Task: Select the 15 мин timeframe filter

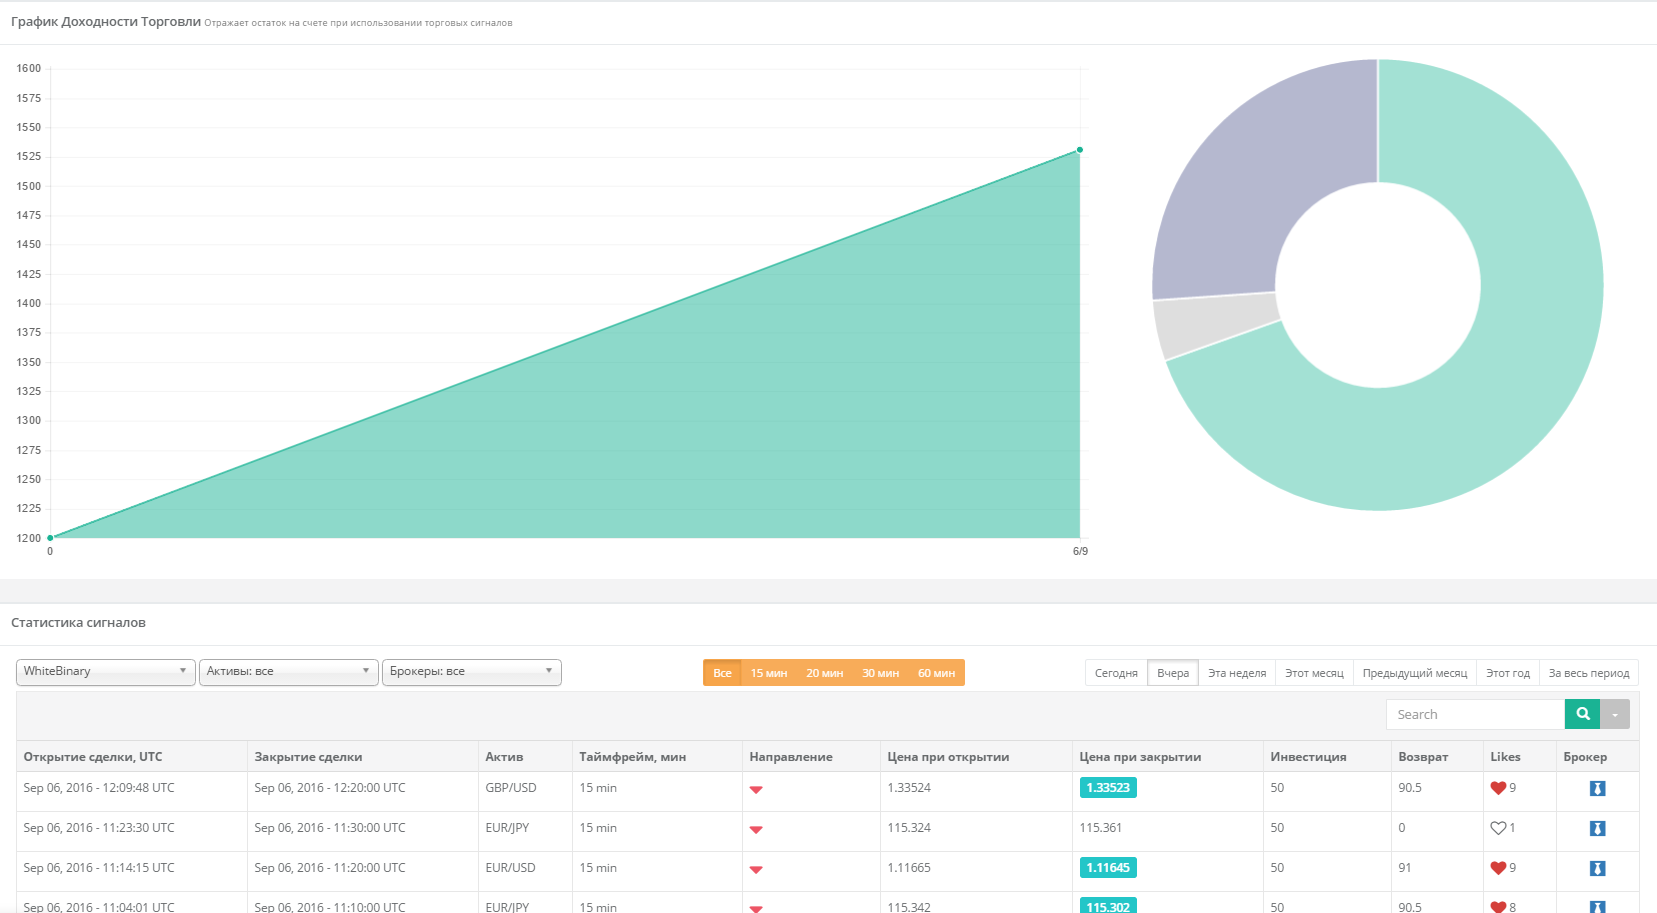Action: pos(769,673)
